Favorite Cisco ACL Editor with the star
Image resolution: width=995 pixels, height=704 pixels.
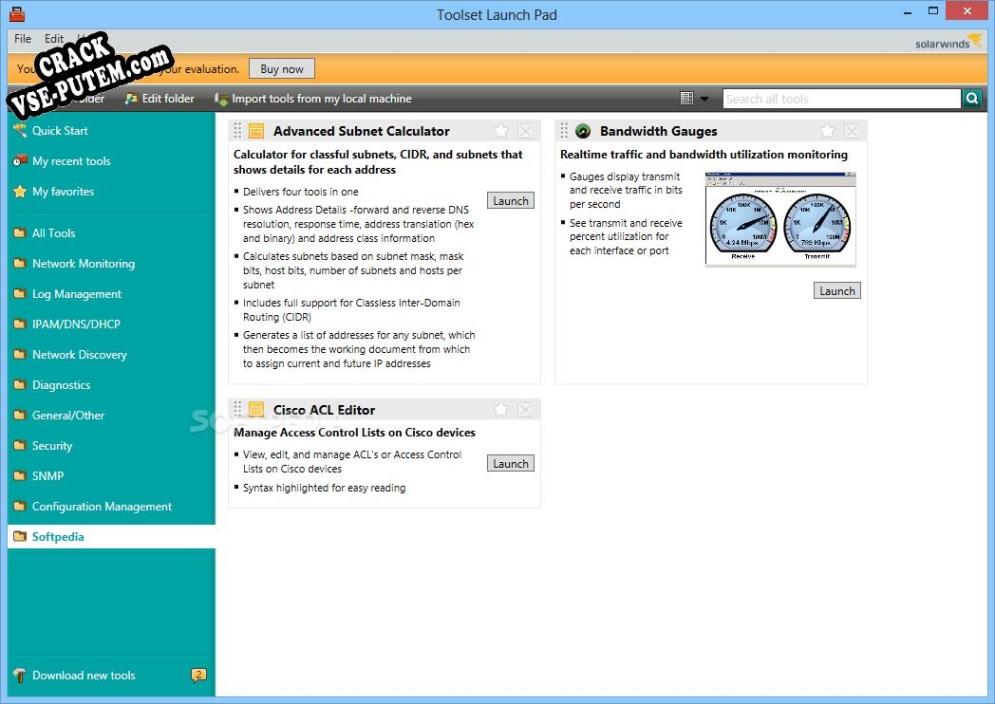501,409
